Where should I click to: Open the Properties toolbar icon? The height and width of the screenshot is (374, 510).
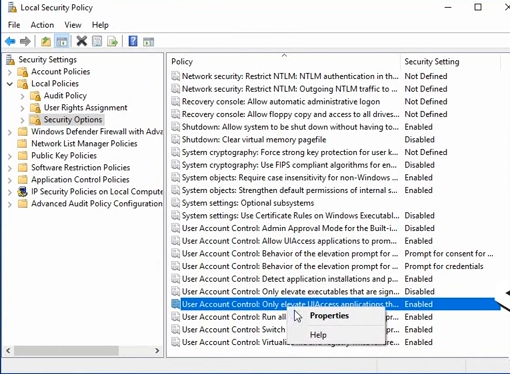[x=97, y=42]
